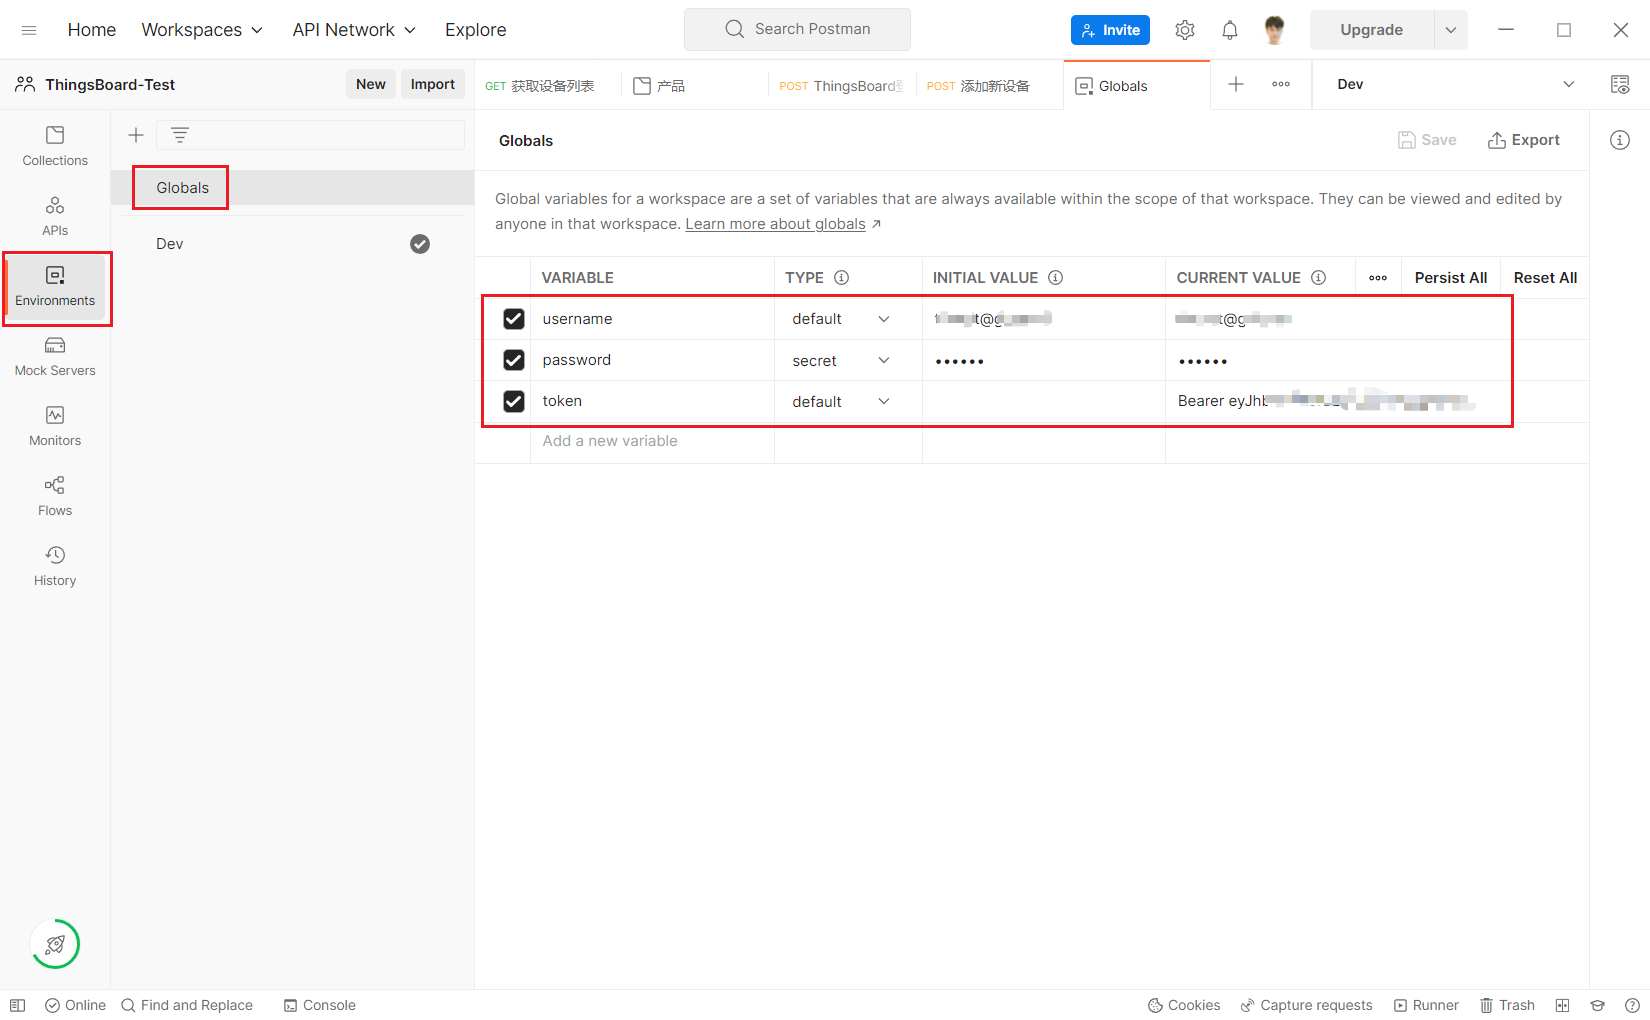Image resolution: width=1650 pixels, height=1020 pixels.
Task: Expand the Workspaces dropdown
Action: coord(202,30)
